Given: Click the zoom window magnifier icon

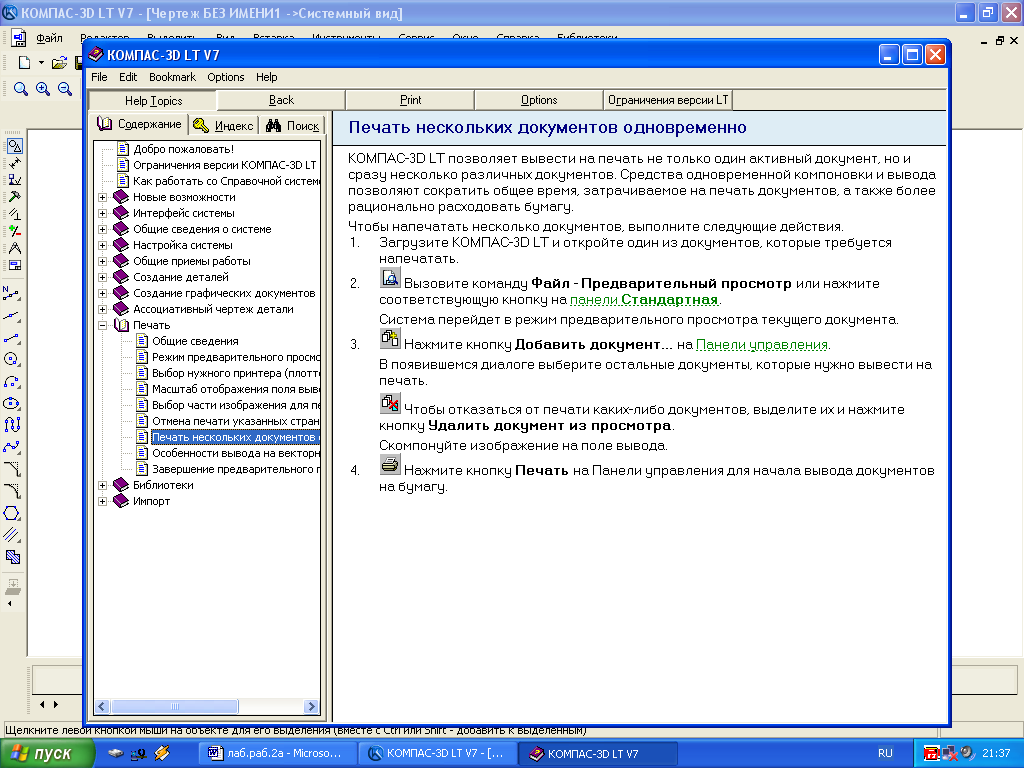Looking at the screenshot, I should click(x=20, y=89).
